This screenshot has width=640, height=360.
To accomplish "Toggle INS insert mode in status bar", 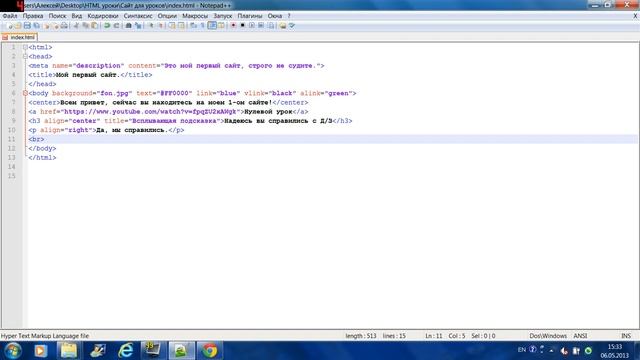I will tap(626, 336).
